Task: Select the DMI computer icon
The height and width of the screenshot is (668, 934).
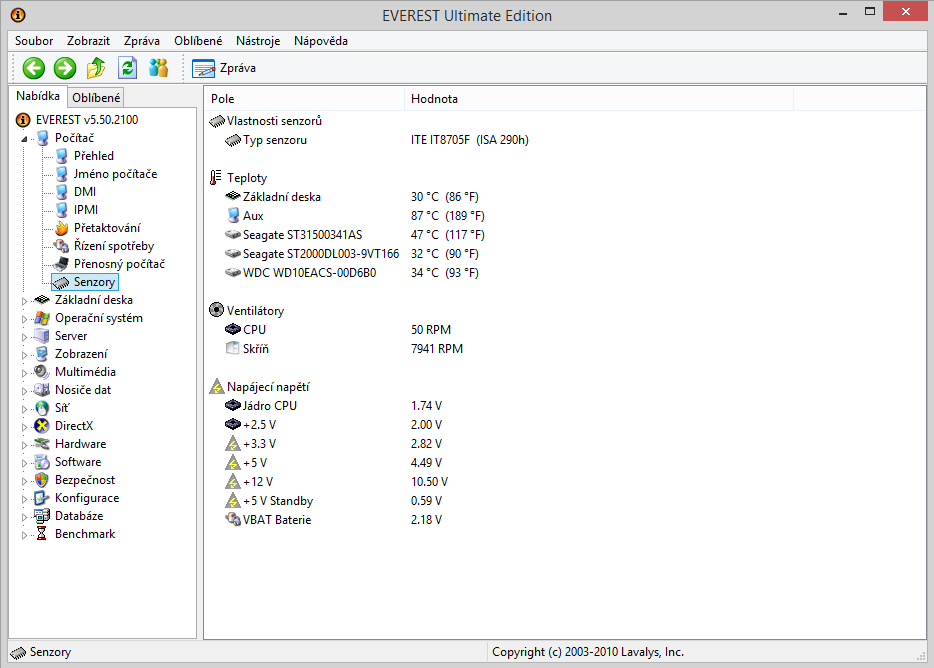Action: pos(61,192)
